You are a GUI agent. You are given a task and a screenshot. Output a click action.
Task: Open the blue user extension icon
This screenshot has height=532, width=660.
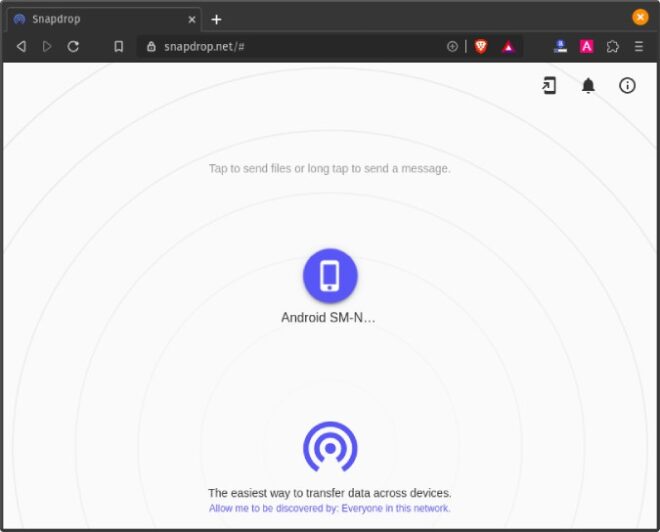click(560, 46)
